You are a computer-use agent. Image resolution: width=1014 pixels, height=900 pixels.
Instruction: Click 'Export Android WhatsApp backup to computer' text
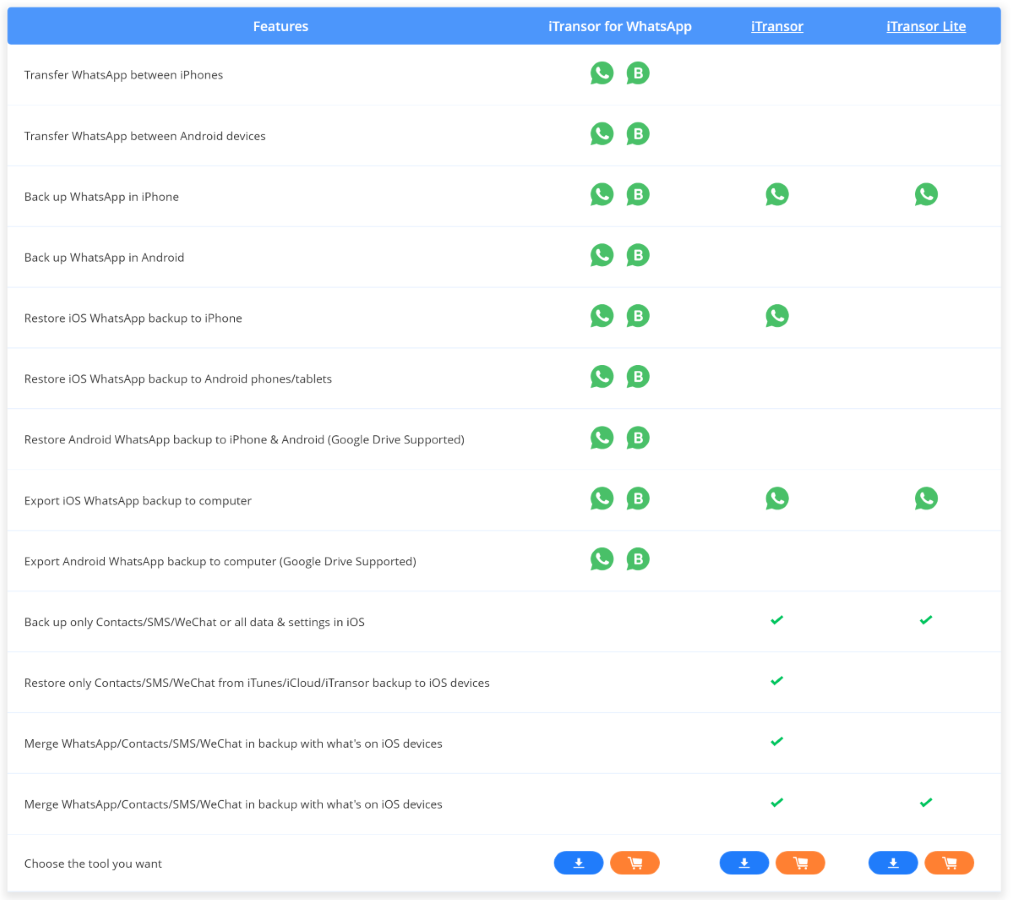(x=150, y=561)
